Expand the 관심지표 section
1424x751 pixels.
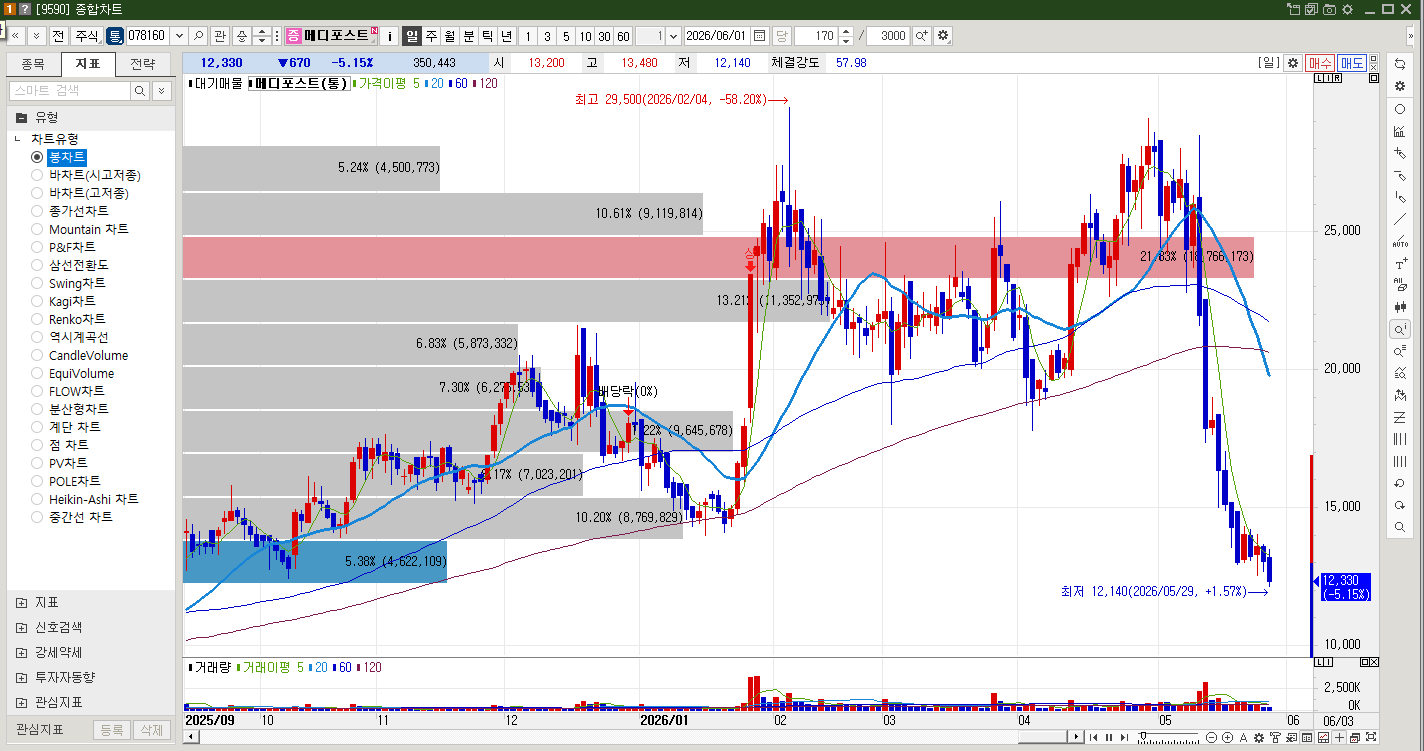coord(21,702)
